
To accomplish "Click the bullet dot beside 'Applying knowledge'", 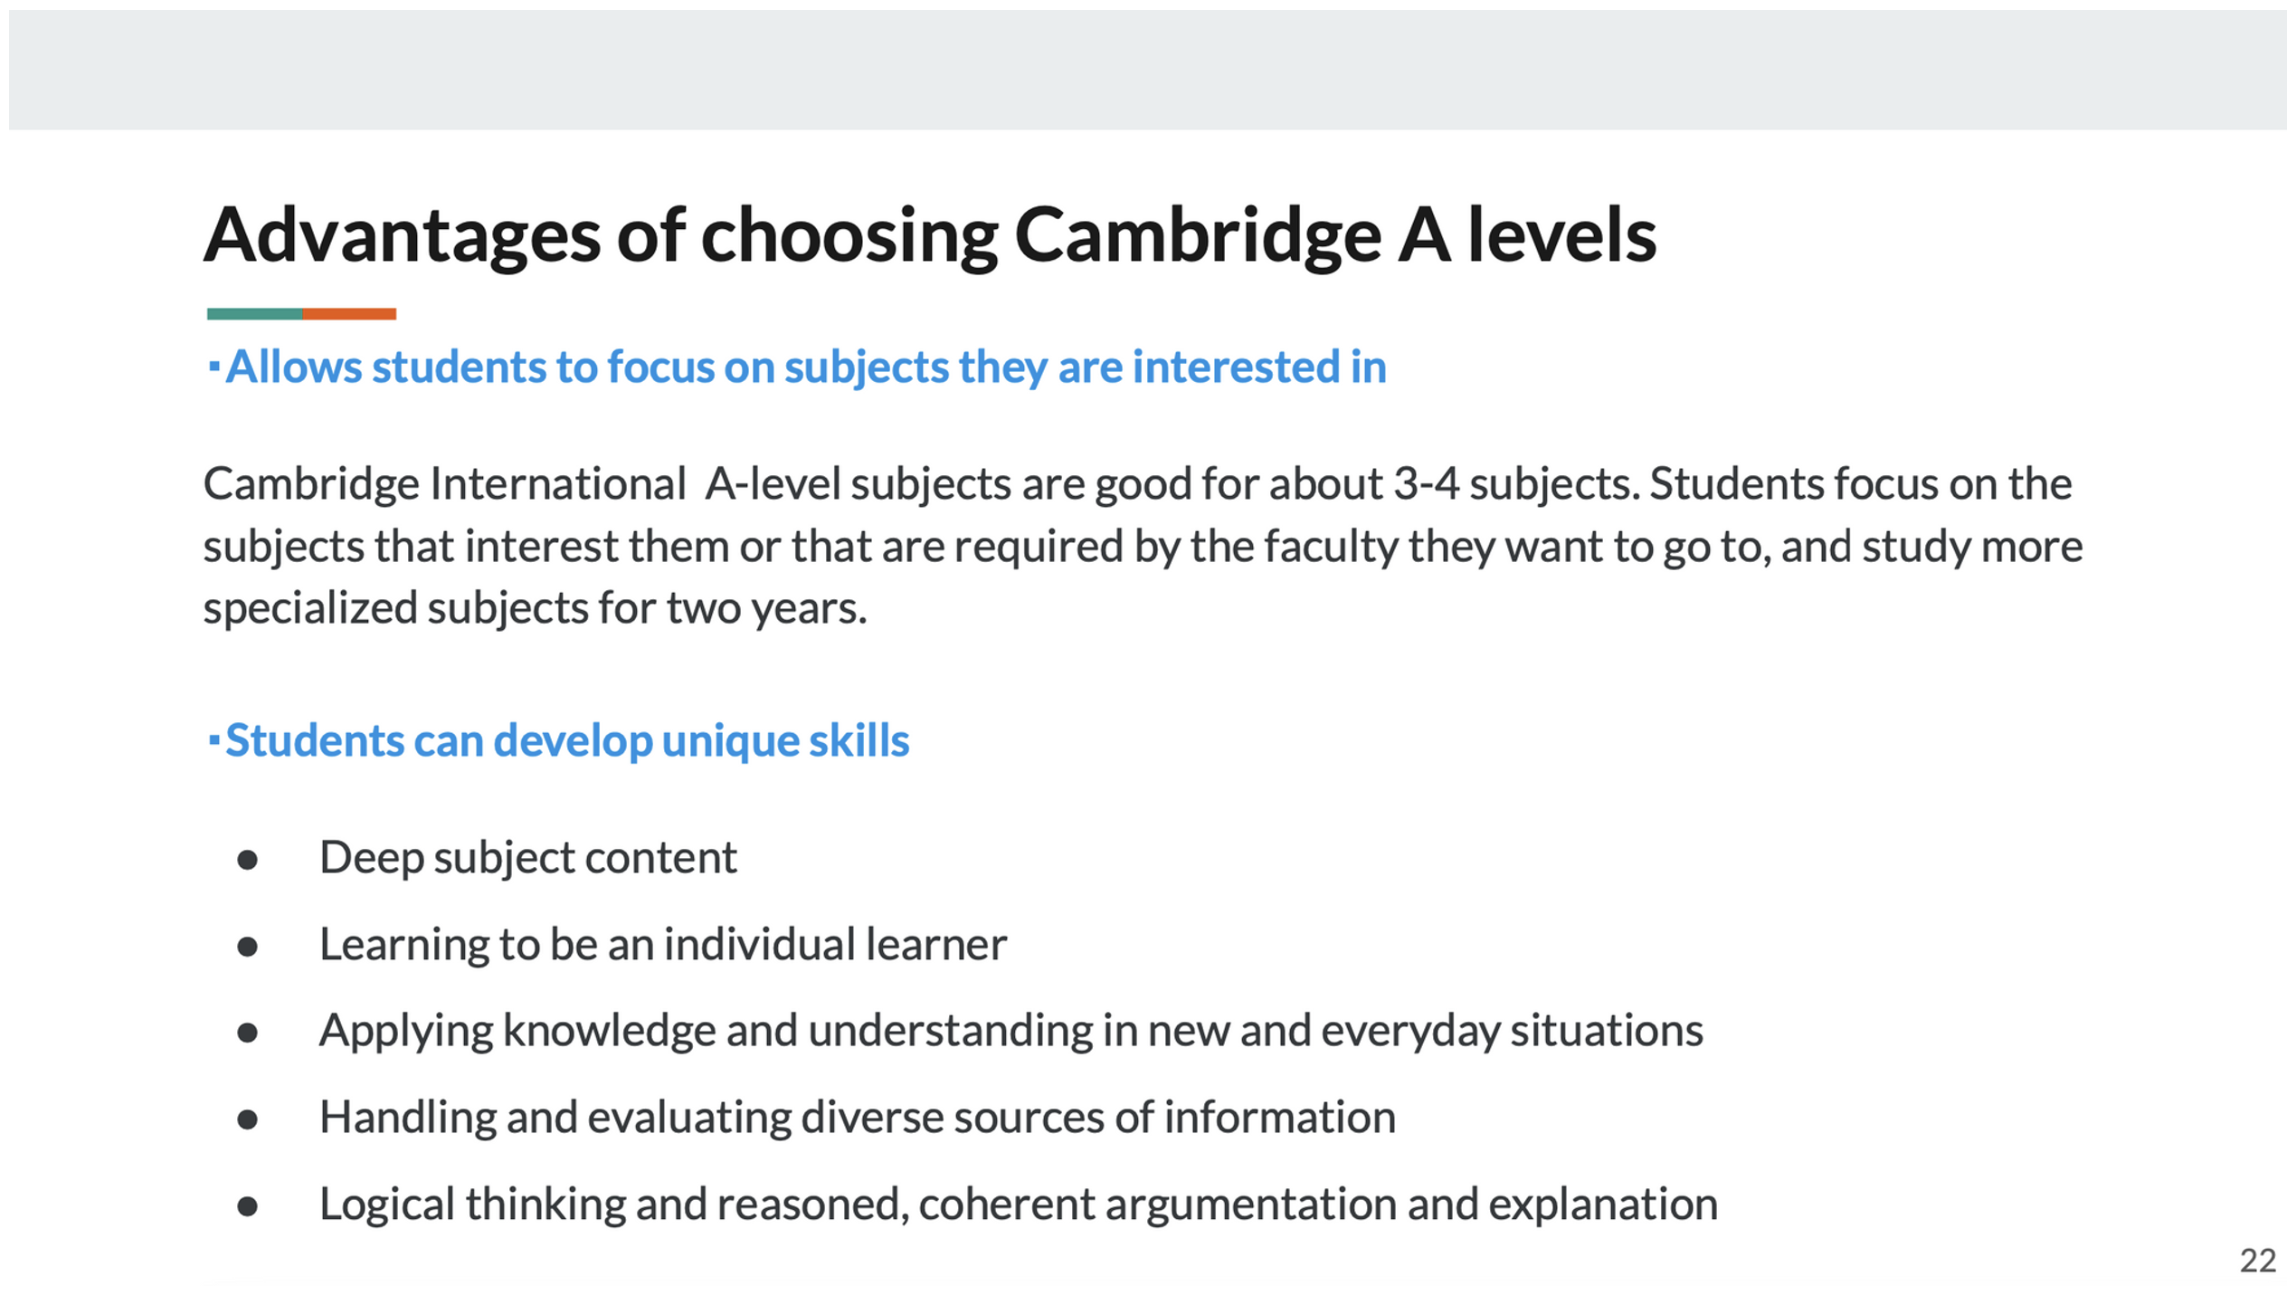I will click(248, 1033).
